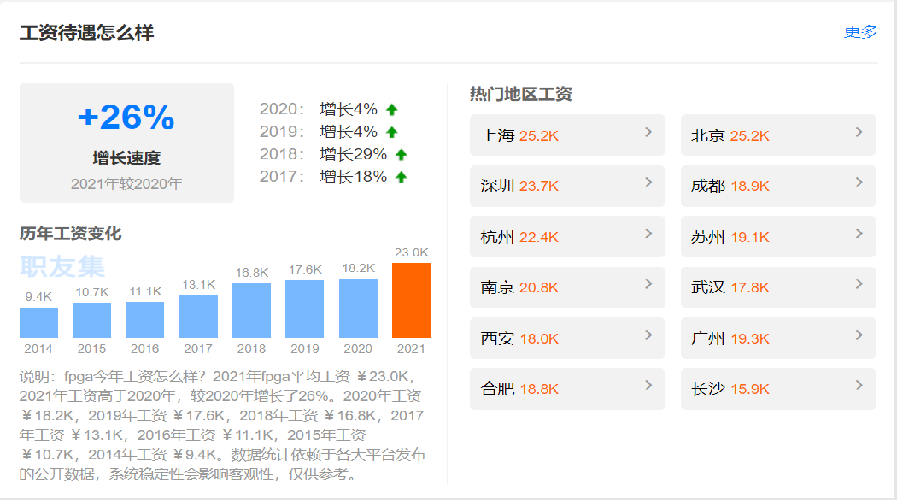Open 成都 18.9K salary card
Screen dimensions: 898x501
pos(778,186)
